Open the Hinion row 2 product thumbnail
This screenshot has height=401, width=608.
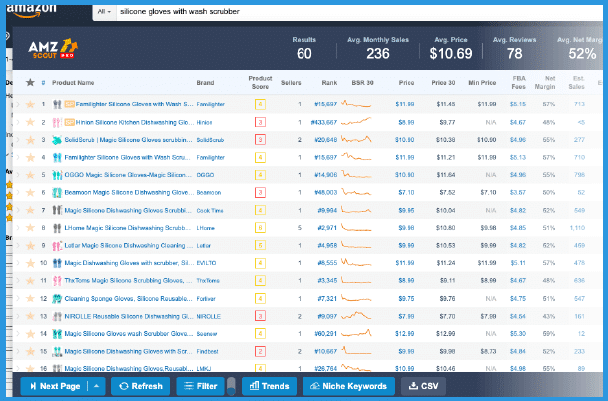point(57,122)
